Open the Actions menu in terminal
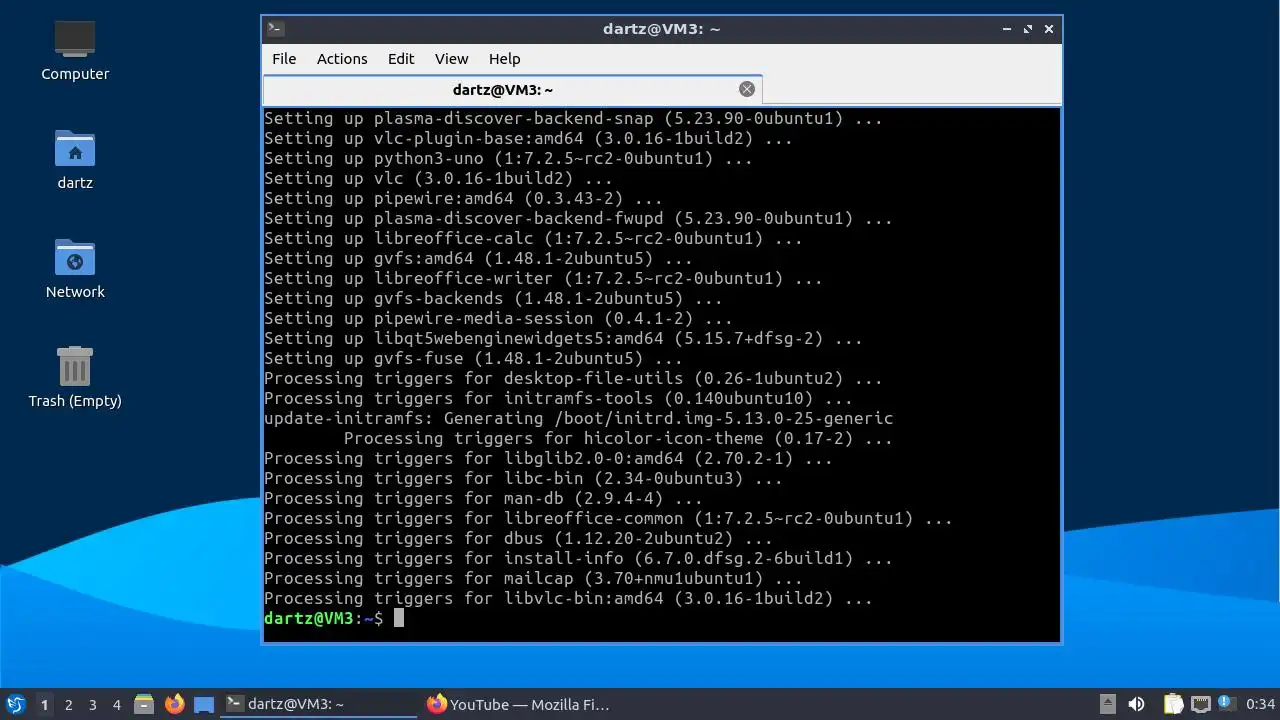 coord(342,59)
